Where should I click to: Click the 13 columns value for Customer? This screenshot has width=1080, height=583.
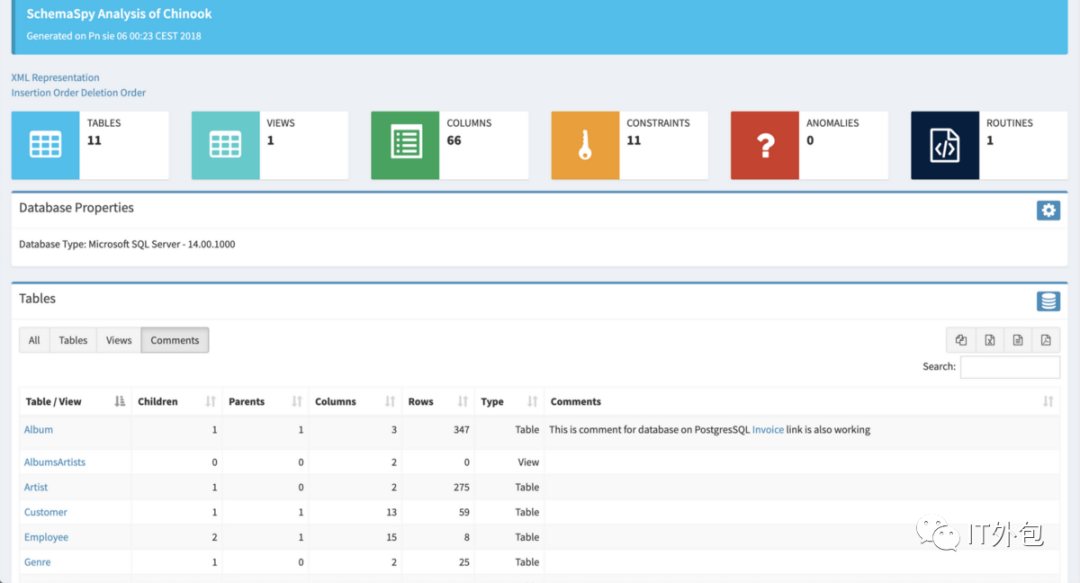tap(391, 512)
